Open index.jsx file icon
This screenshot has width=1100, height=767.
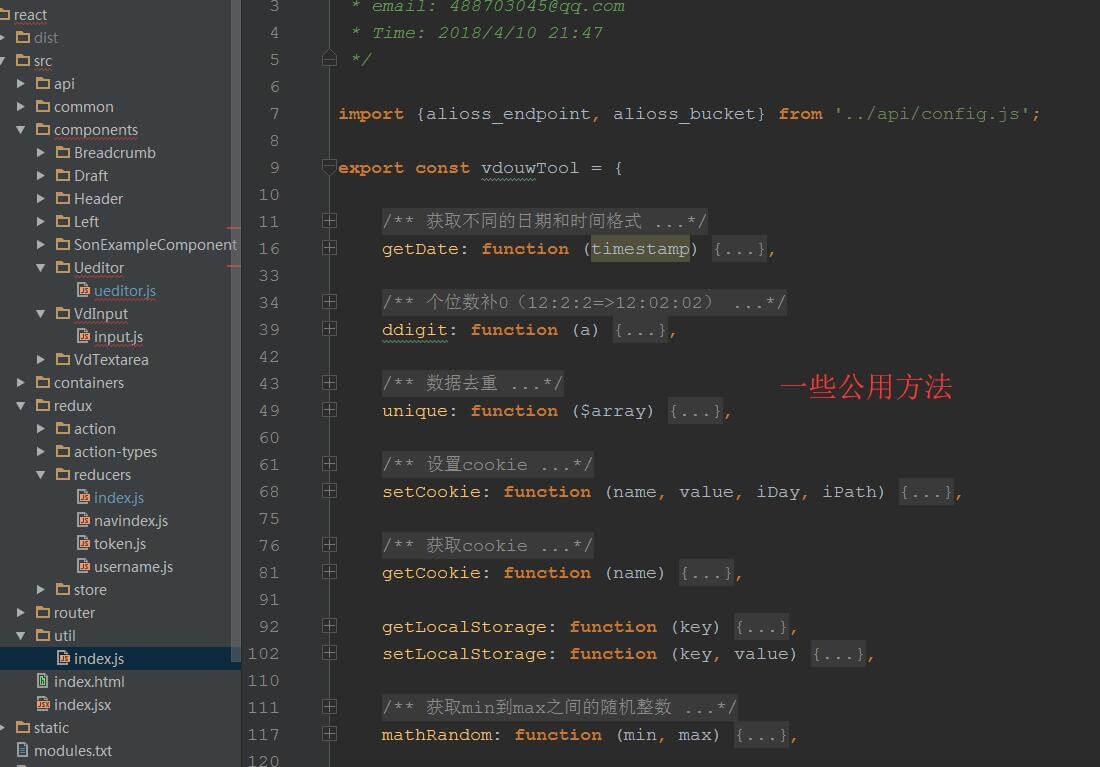(43, 705)
